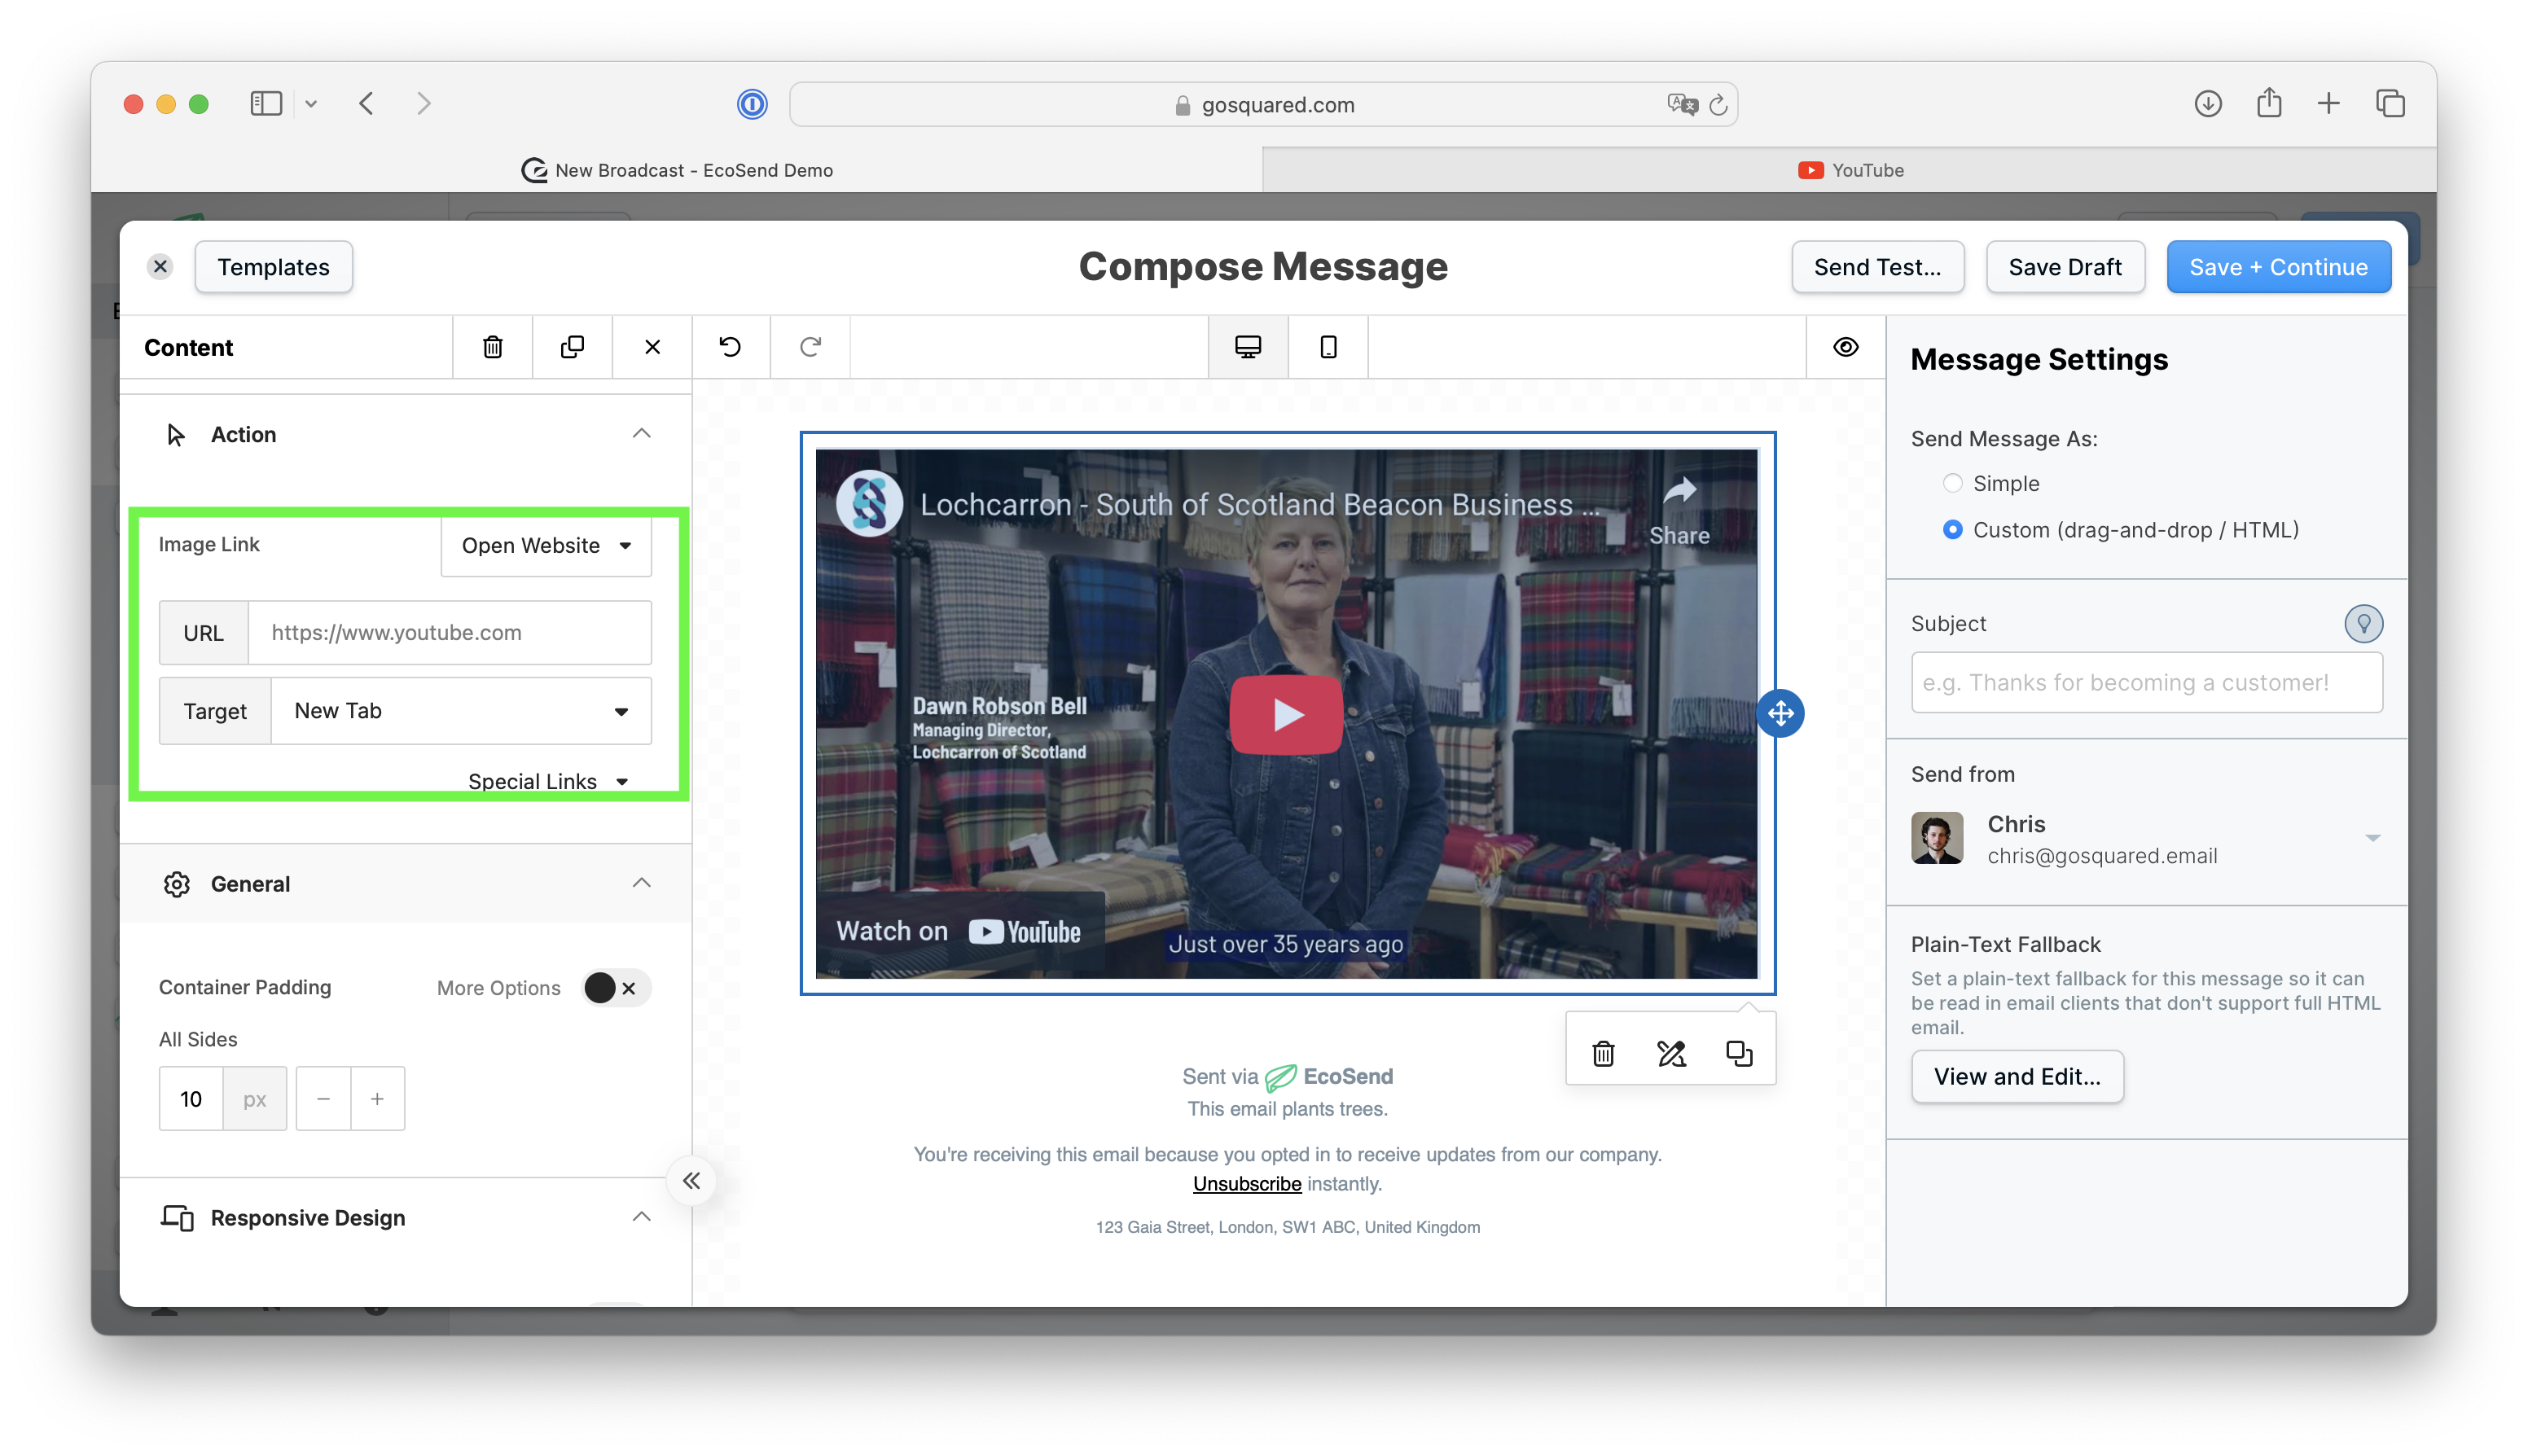Click the footer address text
The width and height of the screenshot is (2528, 1456).
[x=1287, y=1227]
